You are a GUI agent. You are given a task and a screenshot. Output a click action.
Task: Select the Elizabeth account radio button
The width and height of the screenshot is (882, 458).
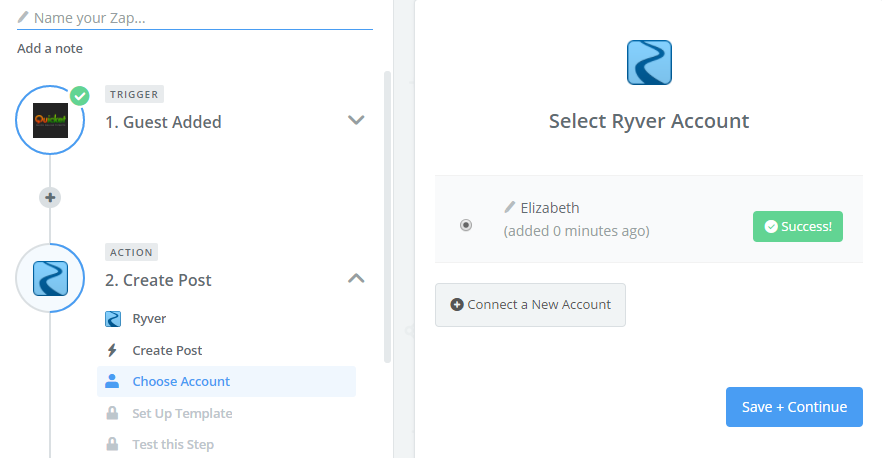point(466,225)
